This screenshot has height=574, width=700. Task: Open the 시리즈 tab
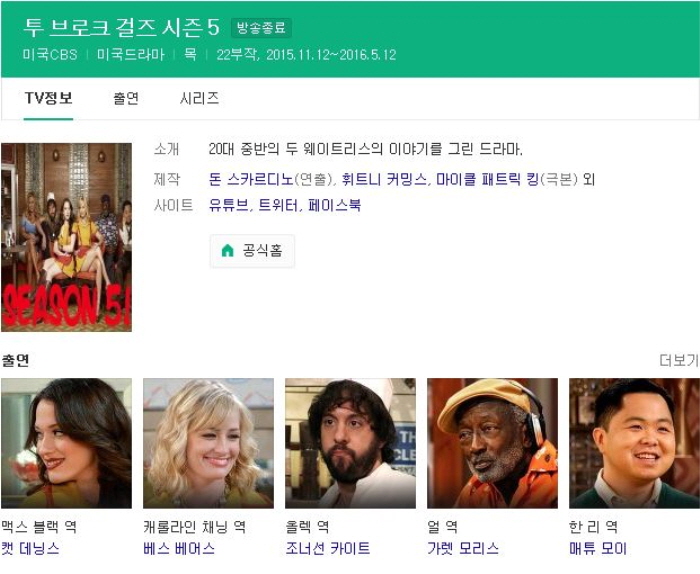point(199,98)
